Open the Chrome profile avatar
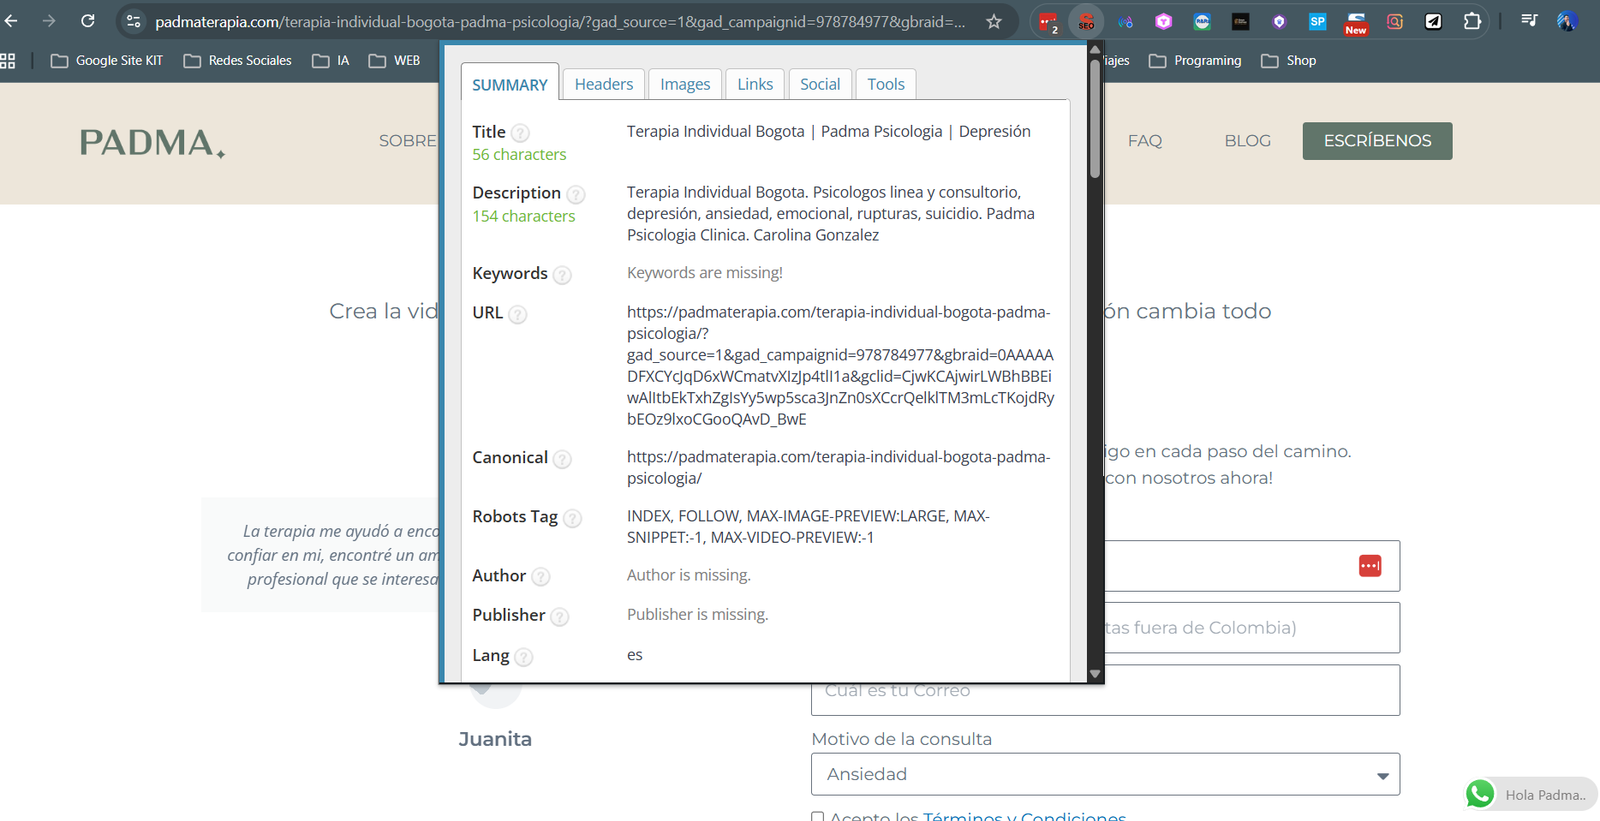Viewport: 1600px width, 821px height. [x=1567, y=21]
